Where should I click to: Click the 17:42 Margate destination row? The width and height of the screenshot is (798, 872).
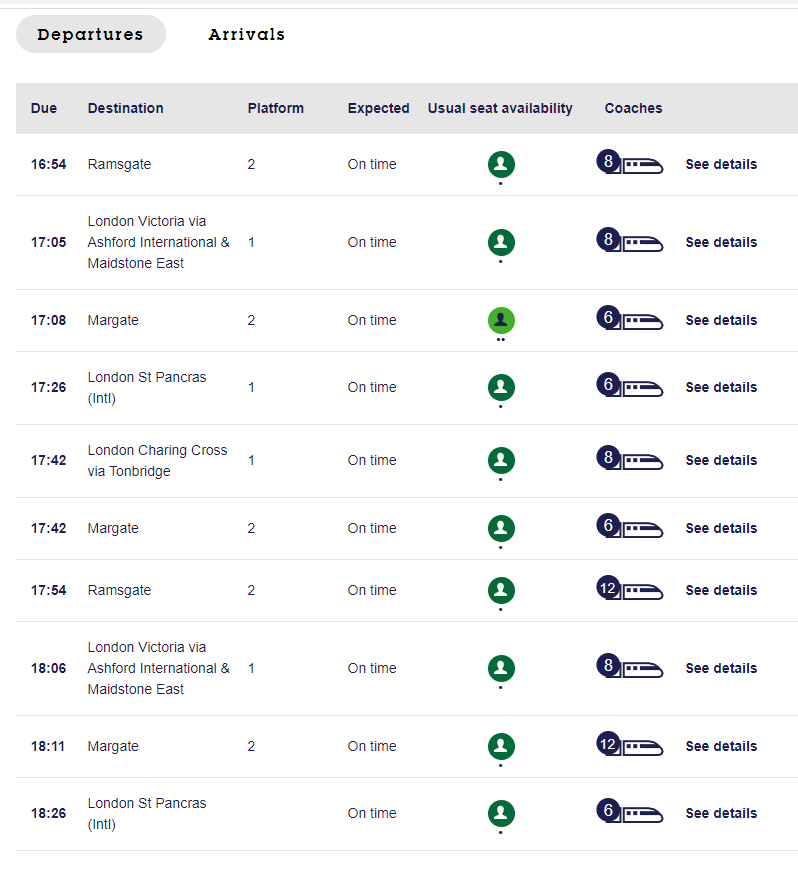click(113, 528)
